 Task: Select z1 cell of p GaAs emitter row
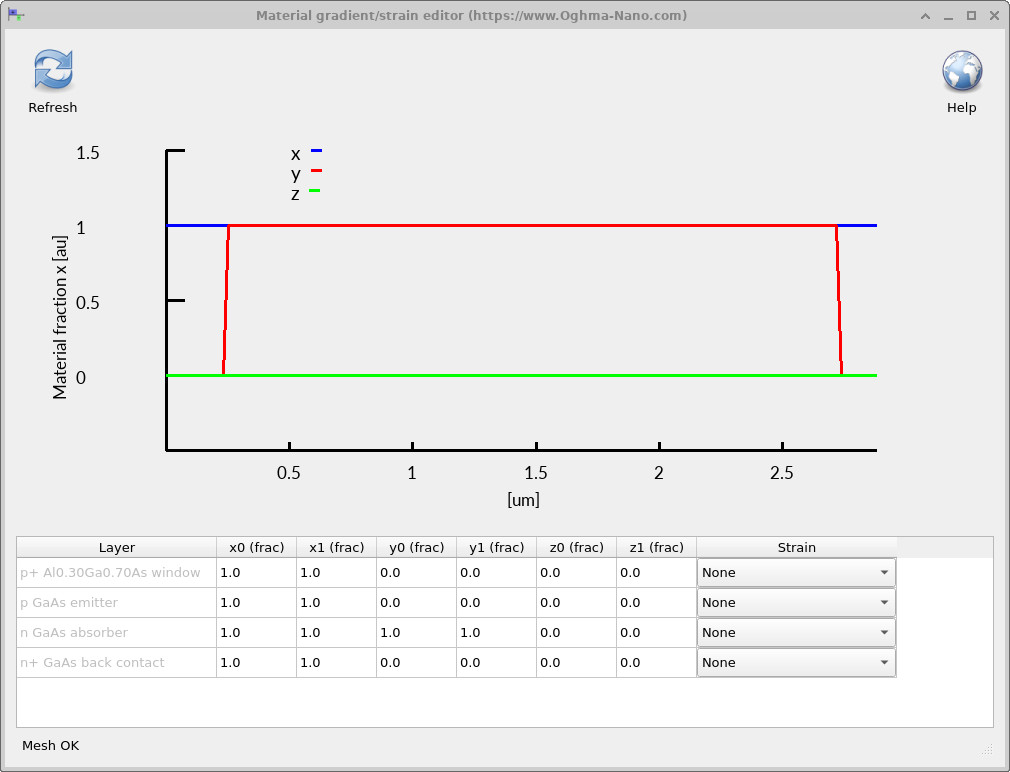point(656,603)
